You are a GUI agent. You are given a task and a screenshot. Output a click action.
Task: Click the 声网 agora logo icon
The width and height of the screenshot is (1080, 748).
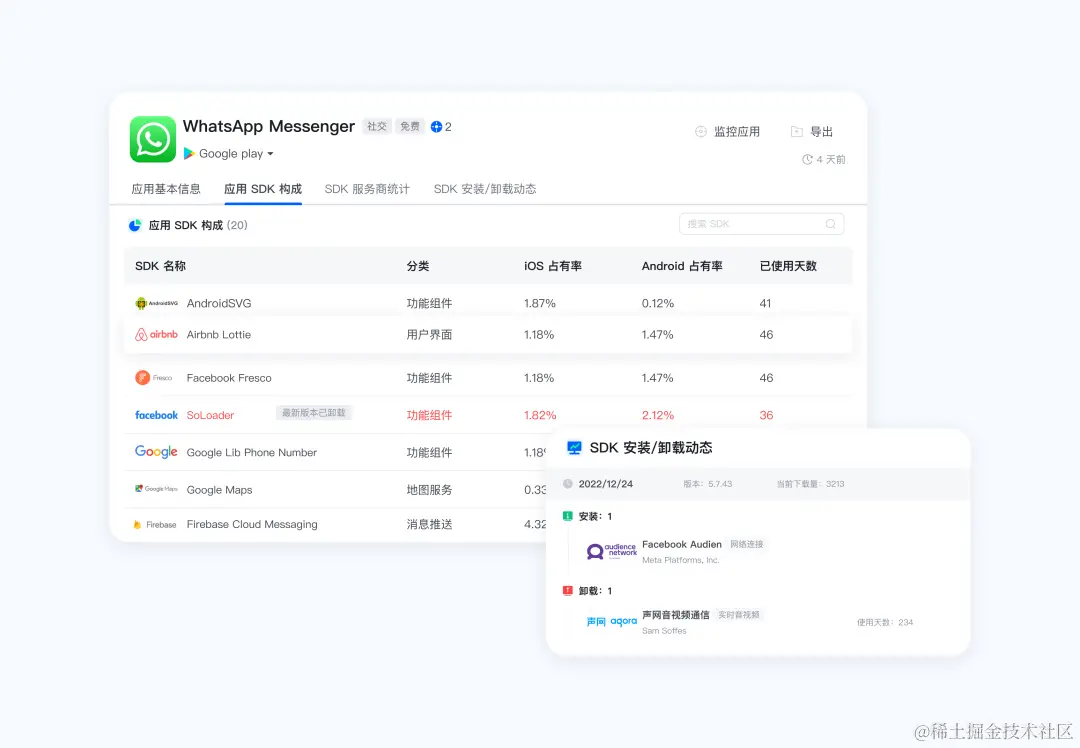(612, 621)
